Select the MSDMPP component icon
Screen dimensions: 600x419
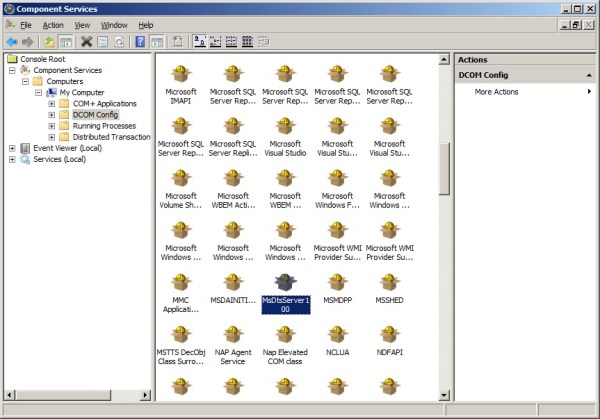(337, 282)
